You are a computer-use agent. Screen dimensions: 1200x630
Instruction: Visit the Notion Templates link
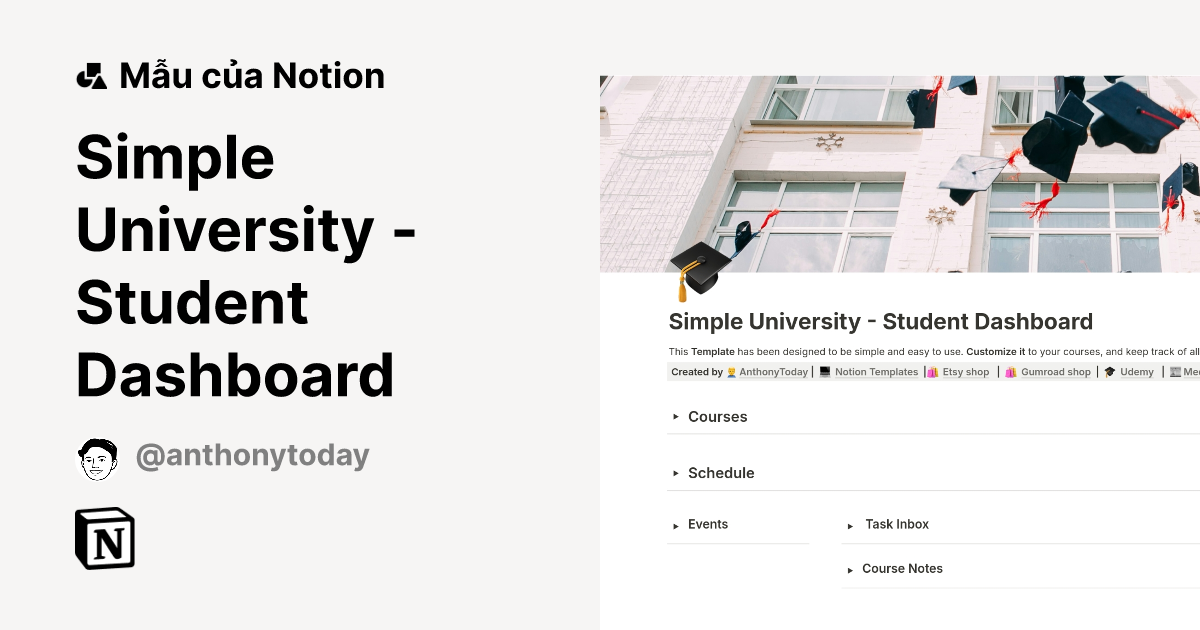tap(878, 371)
